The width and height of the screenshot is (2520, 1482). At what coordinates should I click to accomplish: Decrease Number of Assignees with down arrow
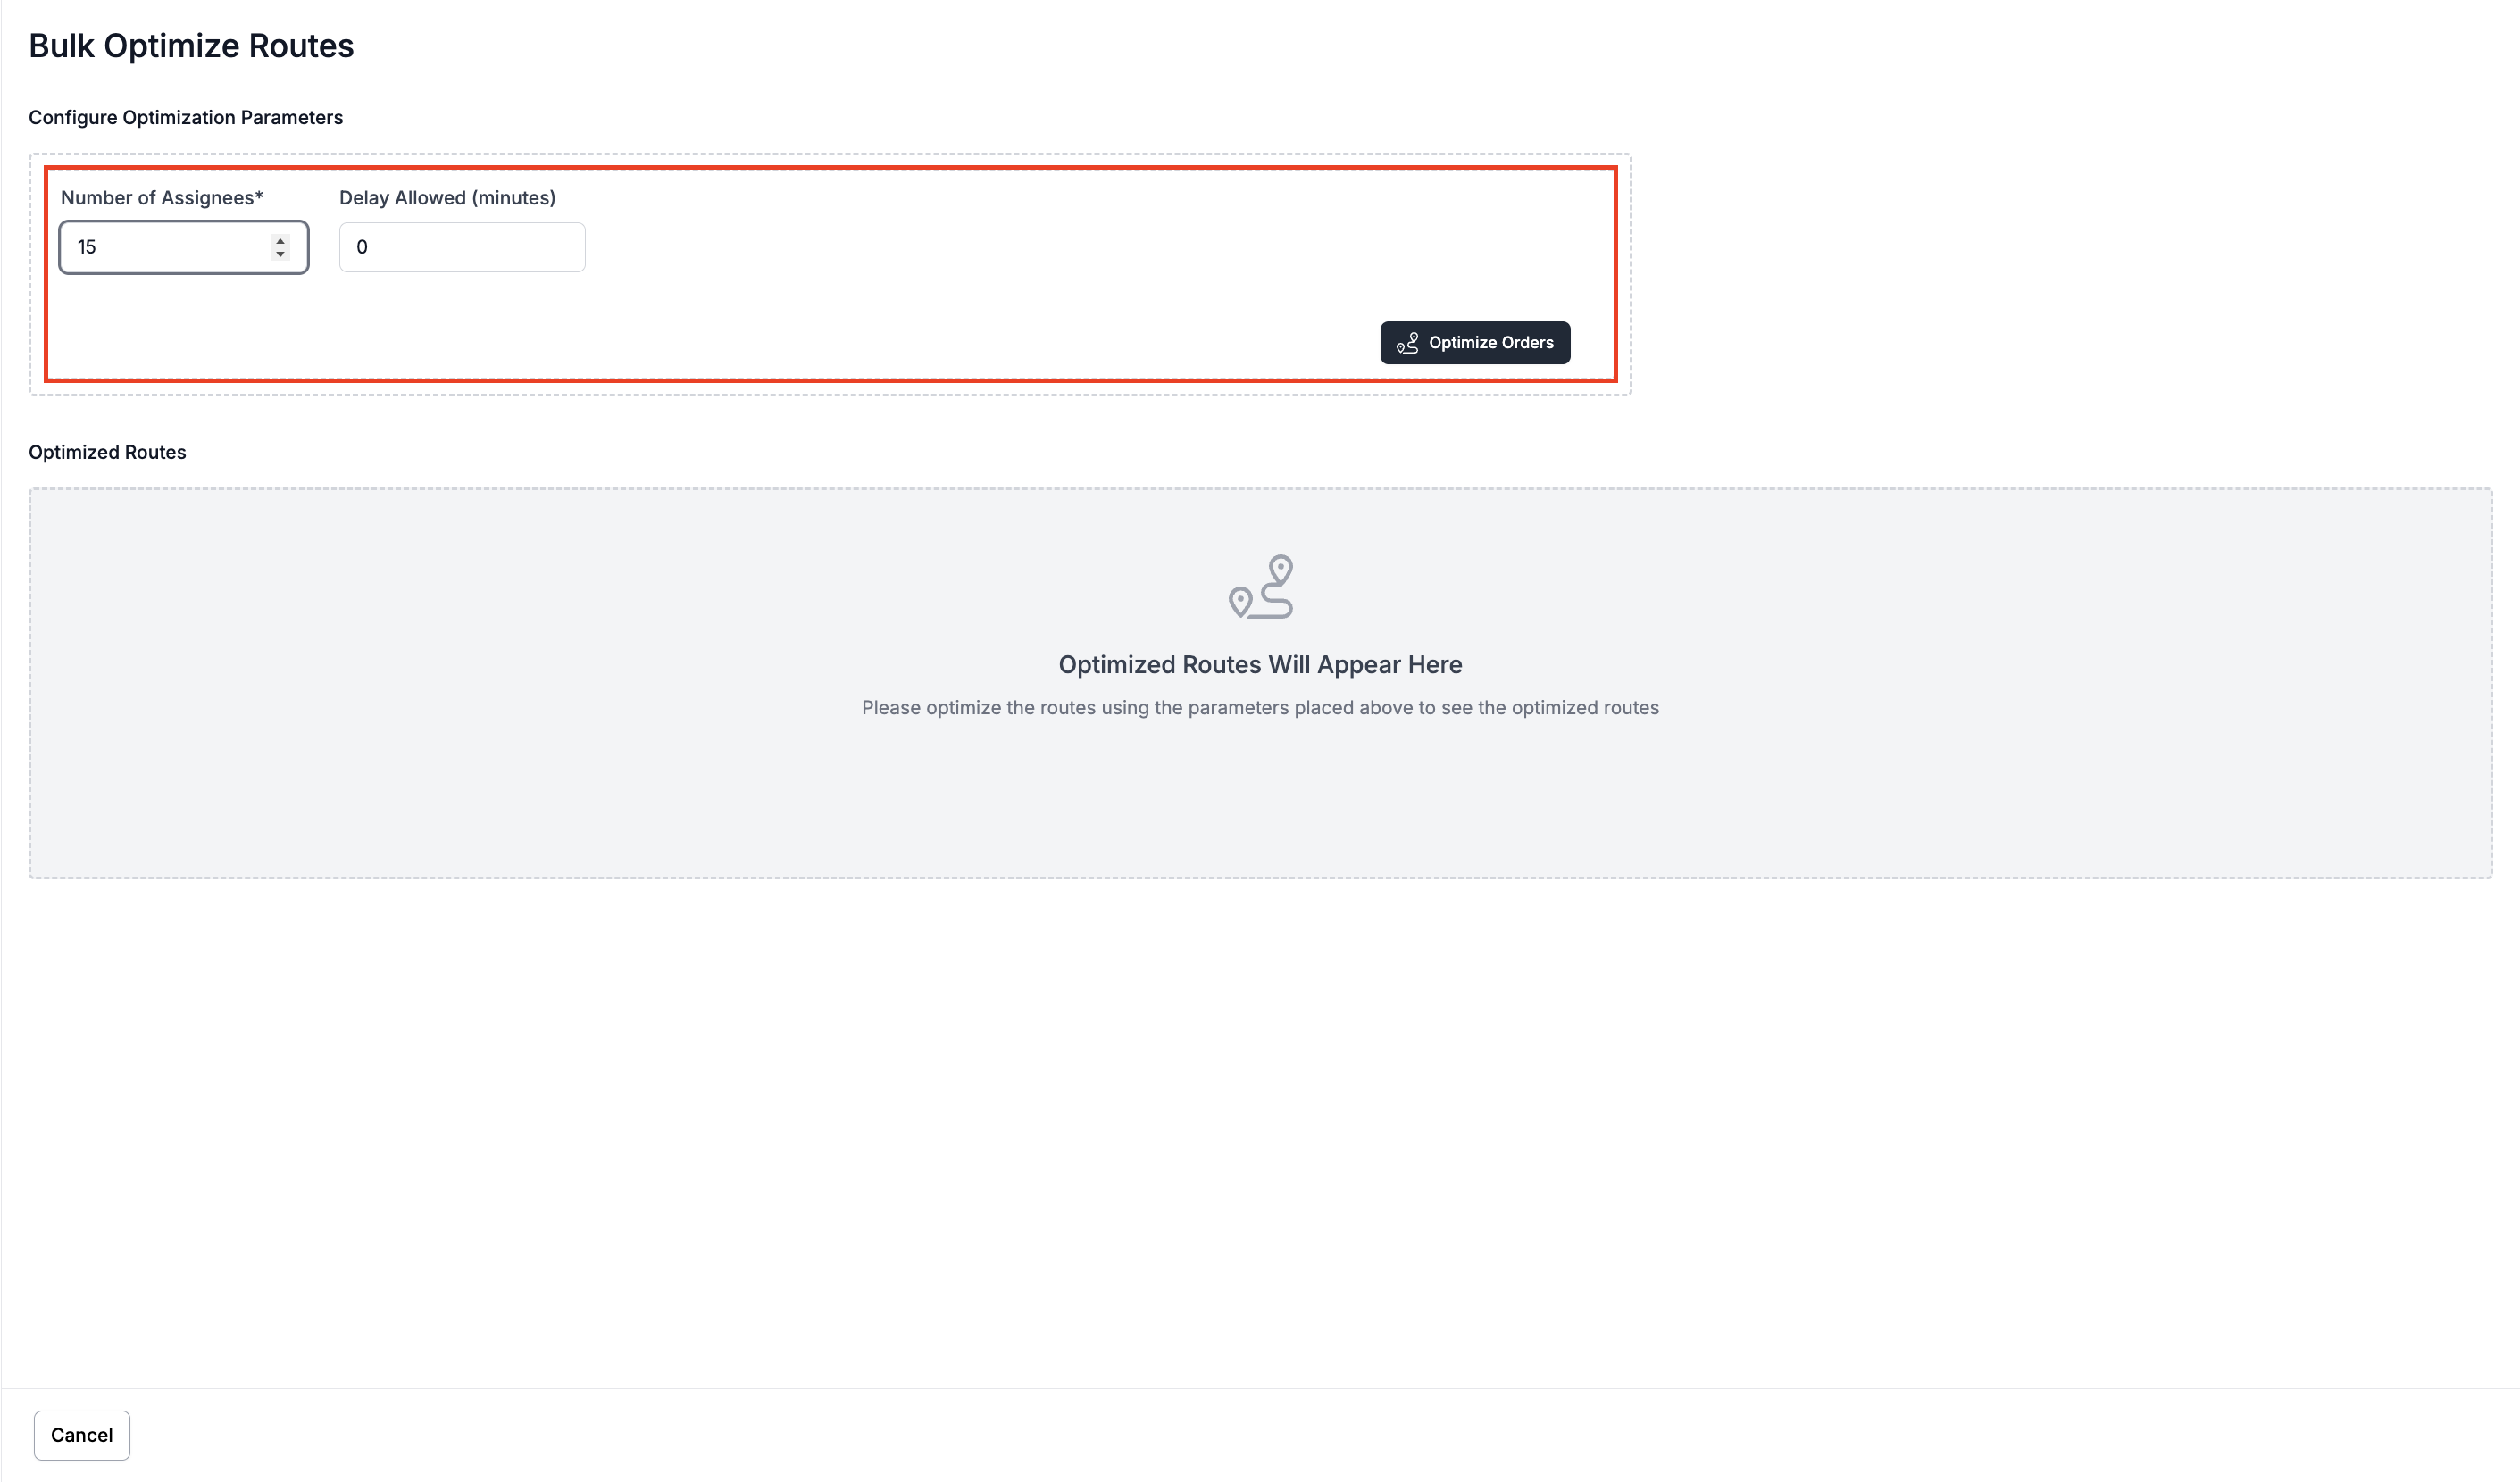tap(280, 254)
